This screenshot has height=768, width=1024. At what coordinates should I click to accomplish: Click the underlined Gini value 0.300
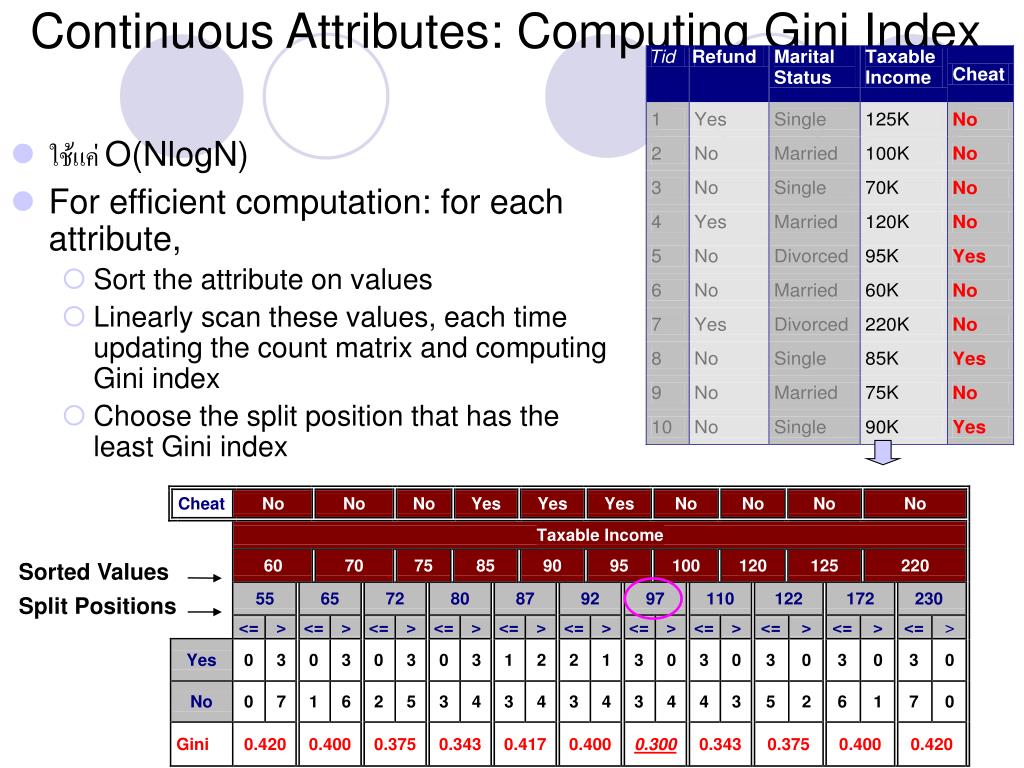pyautogui.click(x=655, y=744)
